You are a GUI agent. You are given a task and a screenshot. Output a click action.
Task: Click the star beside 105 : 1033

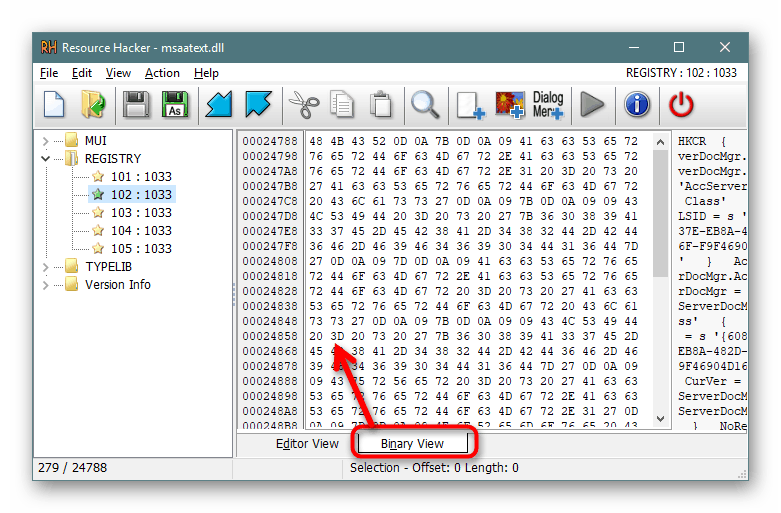click(x=98, y=248)
